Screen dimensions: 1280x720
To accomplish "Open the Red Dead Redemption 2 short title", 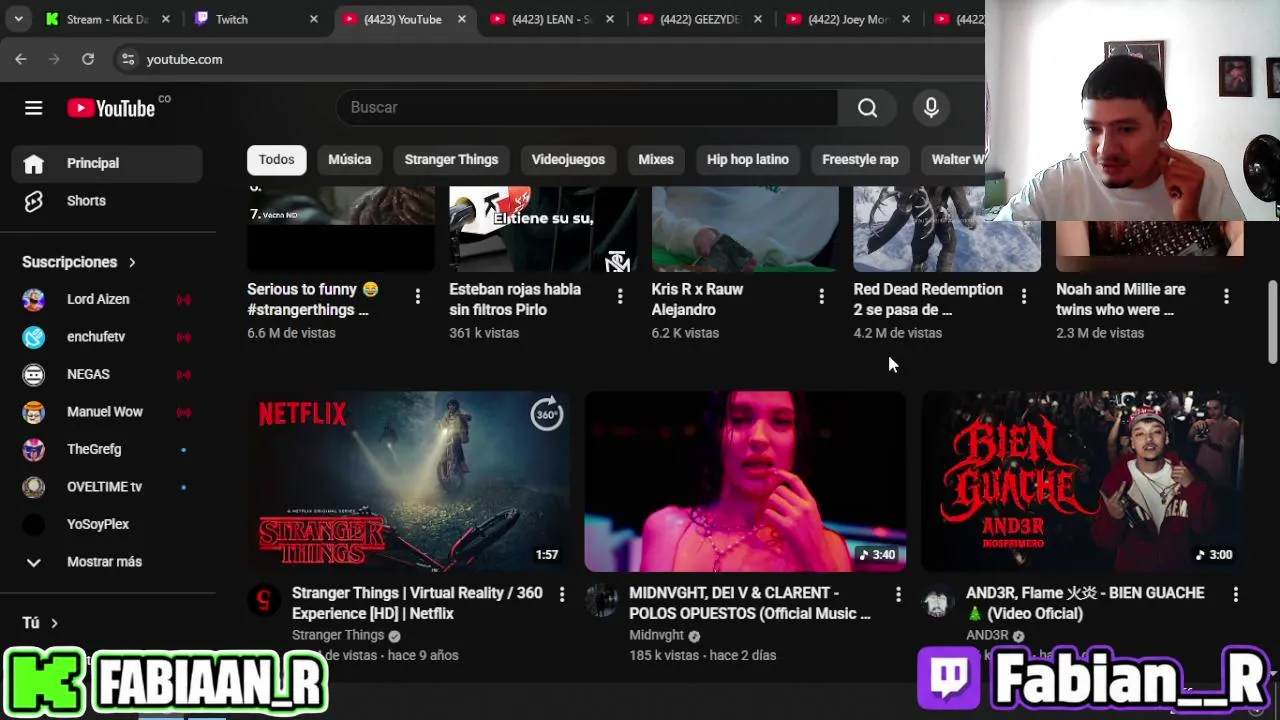I will [x=928, y=299].
